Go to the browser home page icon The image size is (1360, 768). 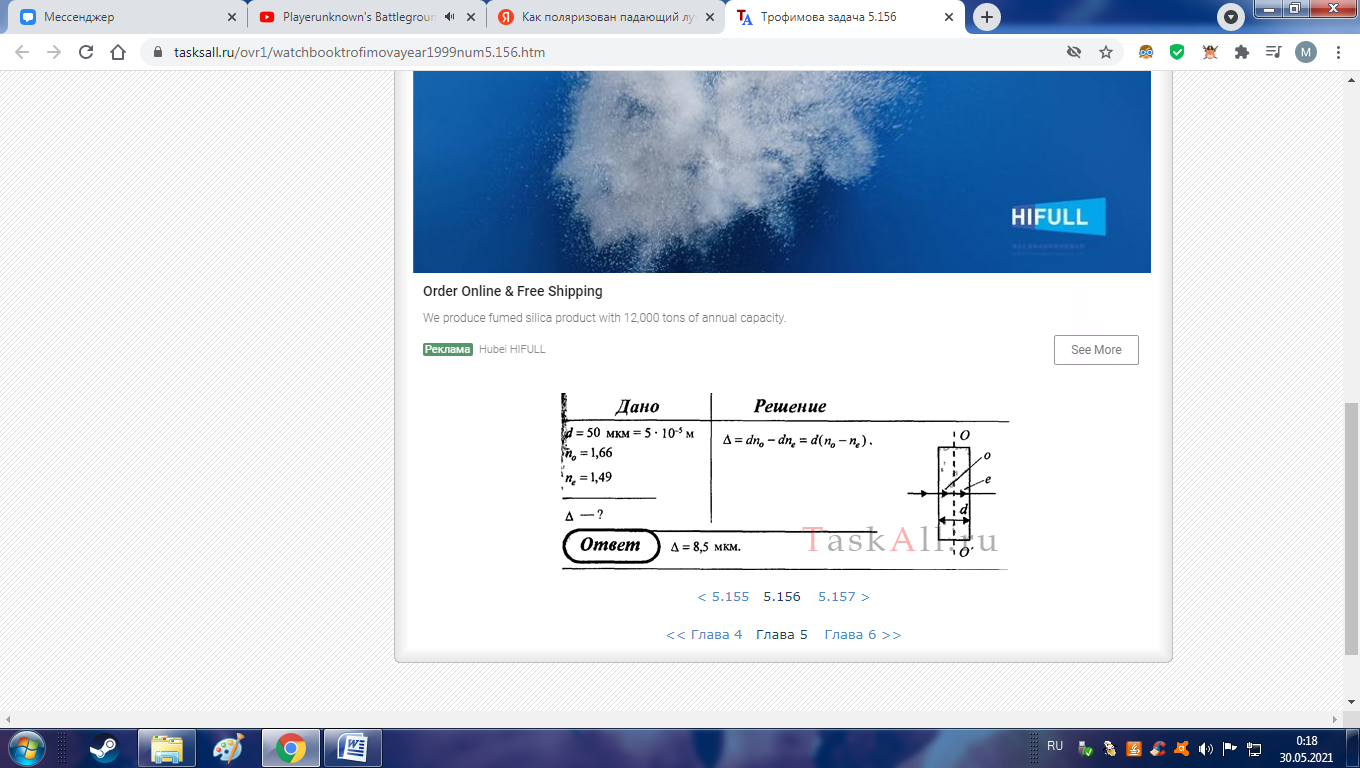(118, 52)
